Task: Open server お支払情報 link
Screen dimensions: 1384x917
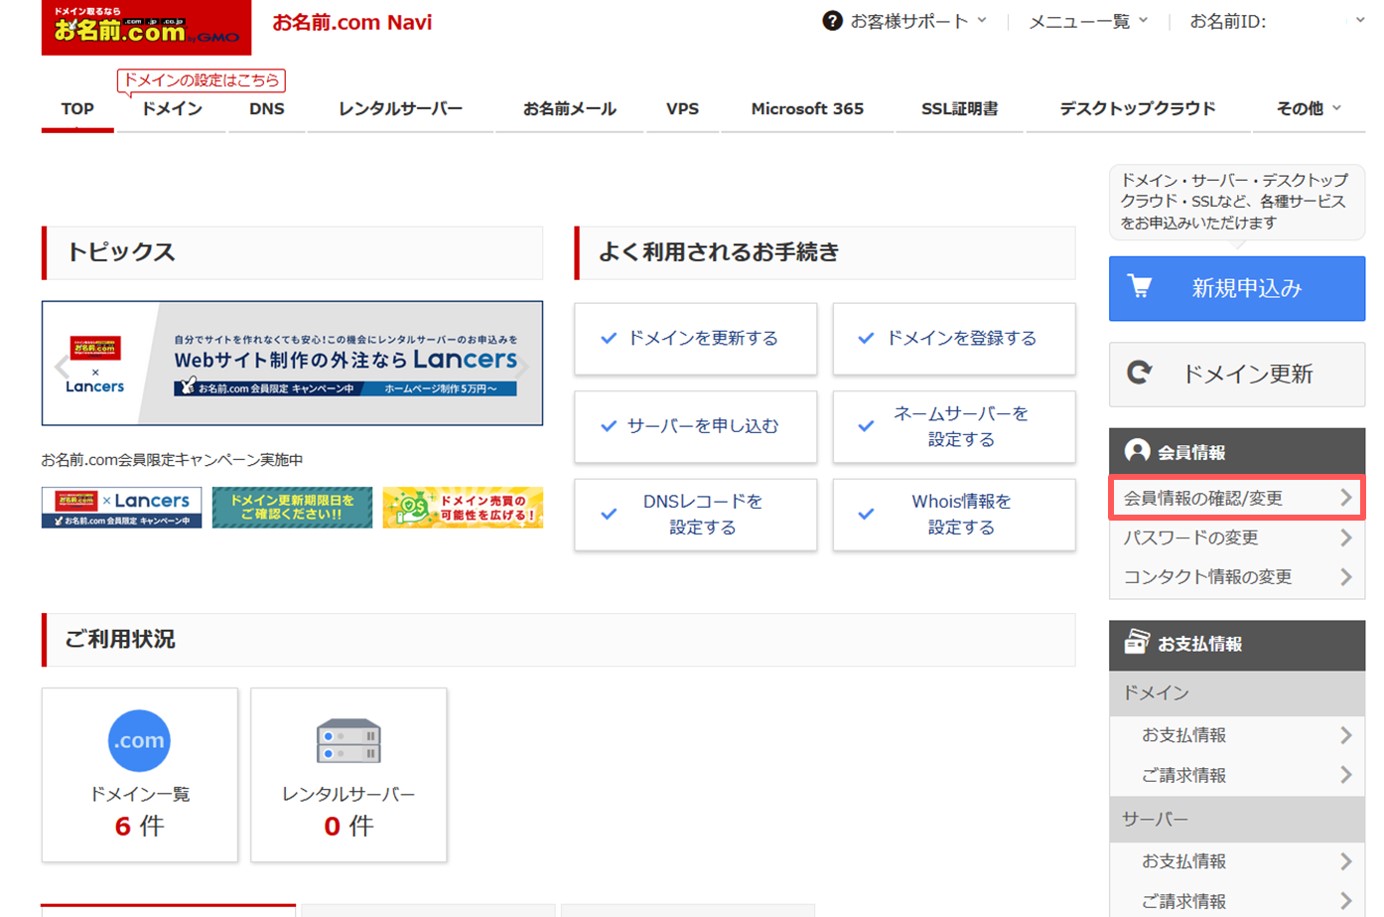Action: coord(1237,861)
